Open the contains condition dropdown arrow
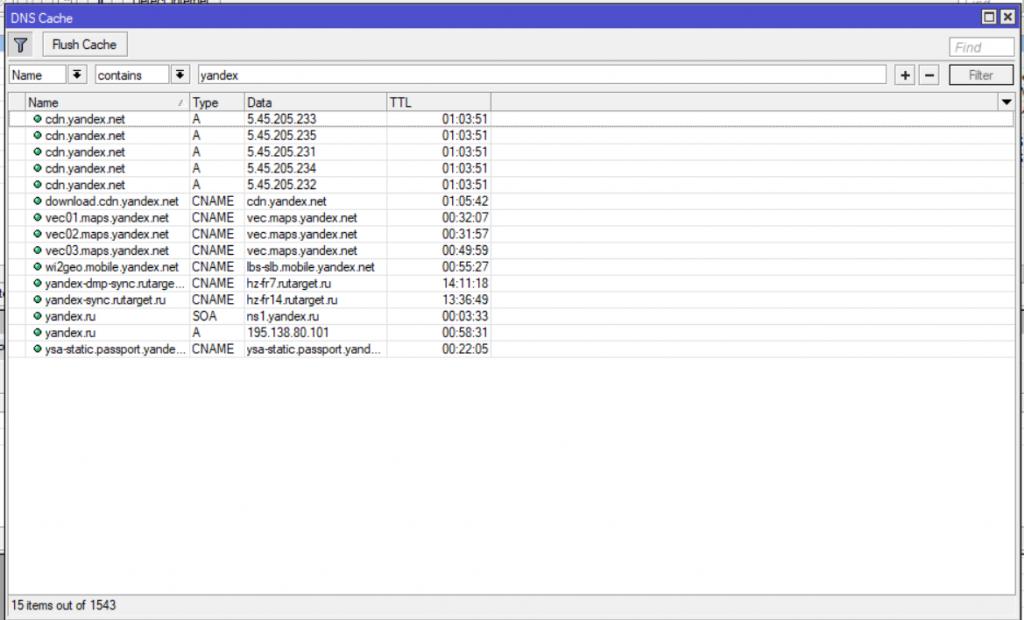Image resolution: width=1024 pixels, height=620 pixels. (179, 75)
